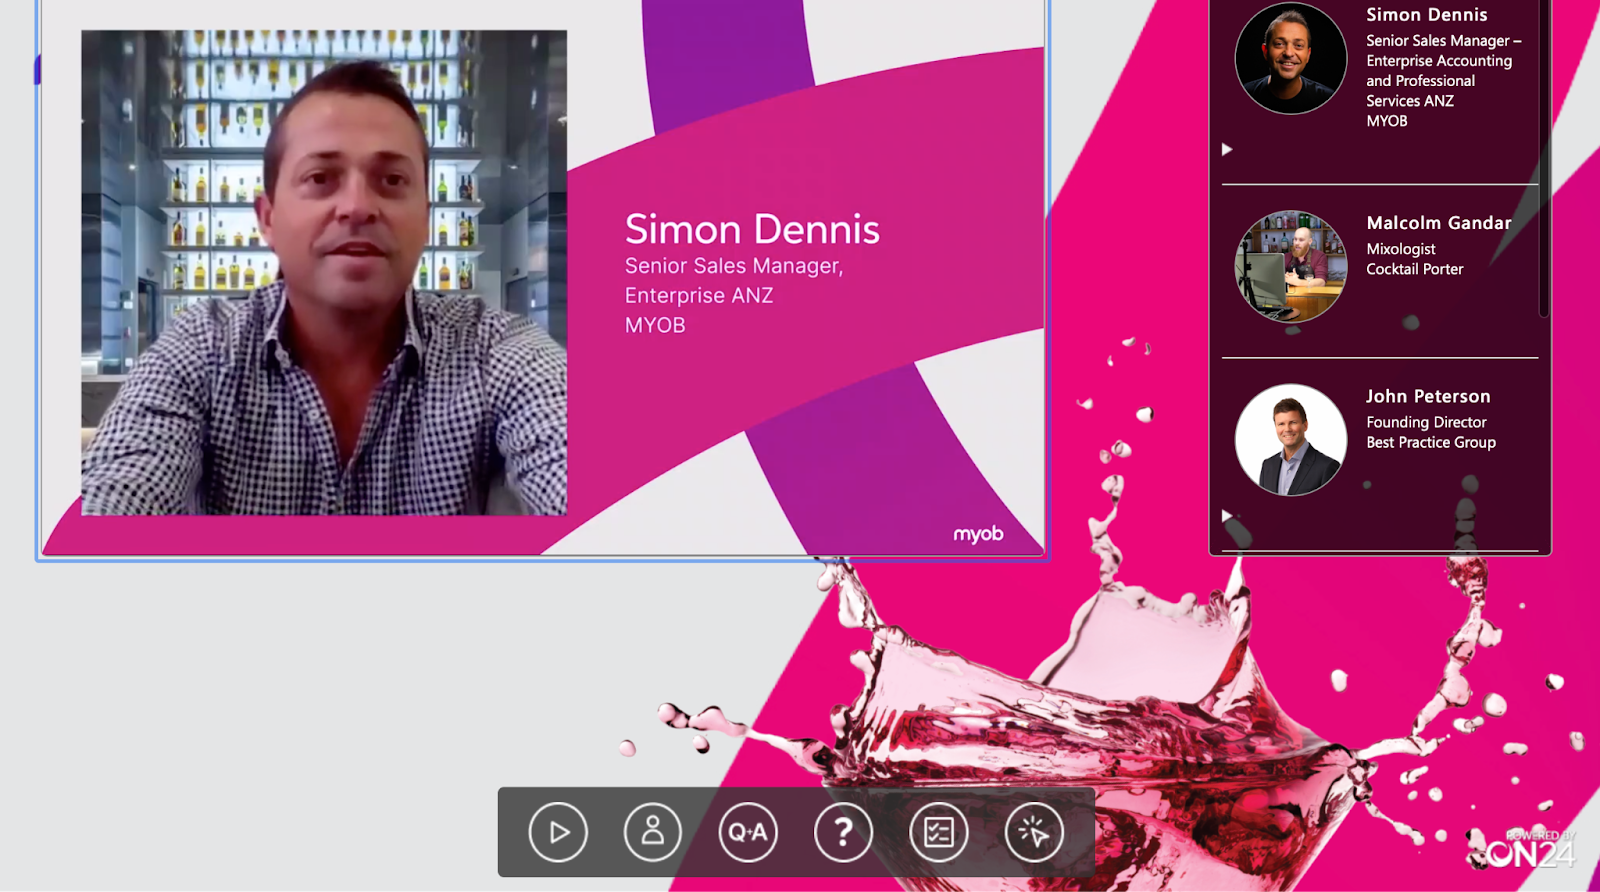Click the speaker panel scrollbar
Image resolution: width=1600 pixels, height=892 pixels.
coord(1544,158)
